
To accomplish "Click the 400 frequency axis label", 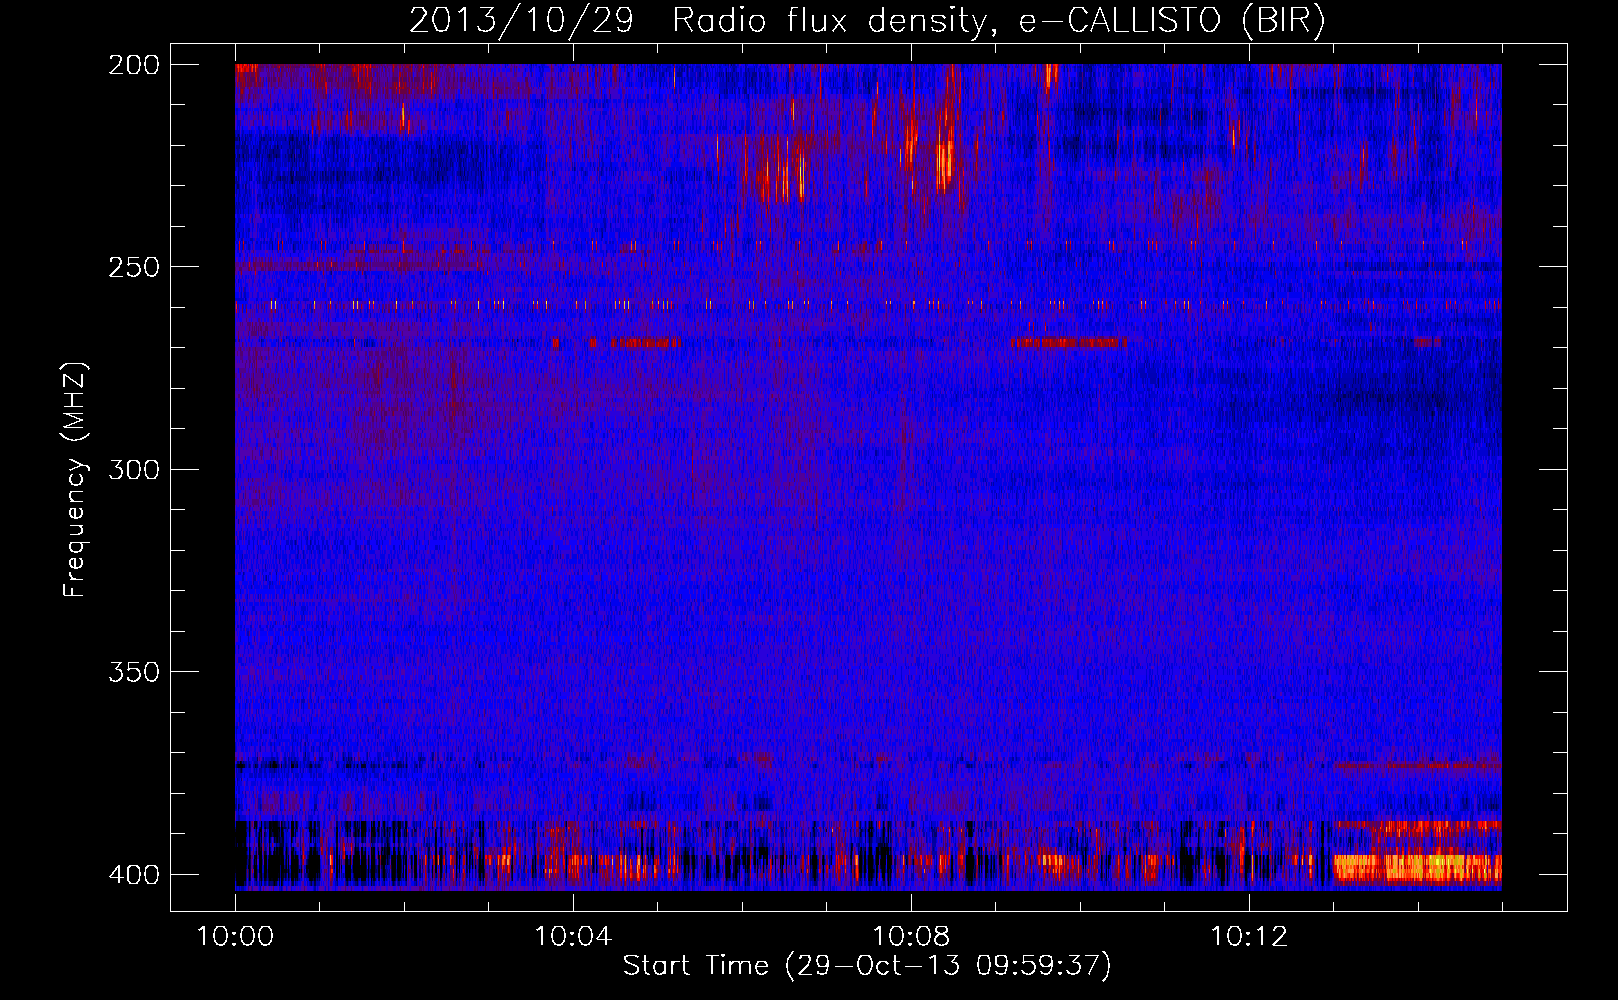I will (x=133, y=875).
